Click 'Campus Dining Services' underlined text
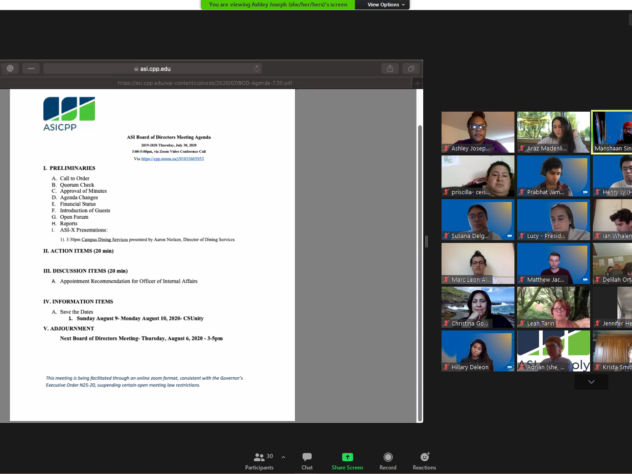The image size is (632, 474). [105, 239]
